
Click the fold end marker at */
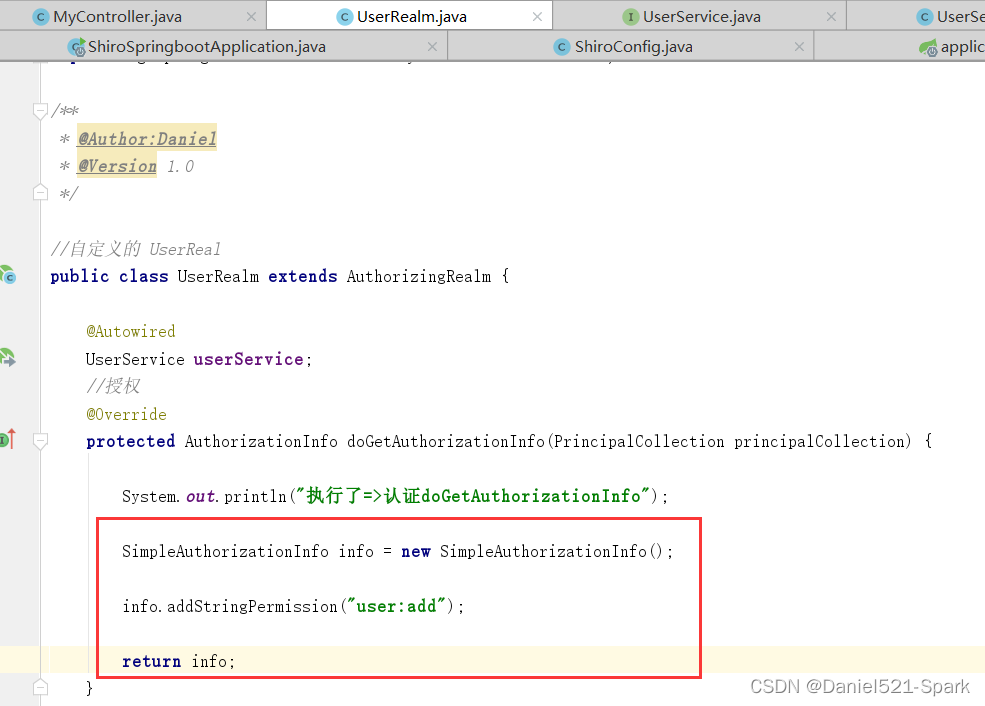40,192
